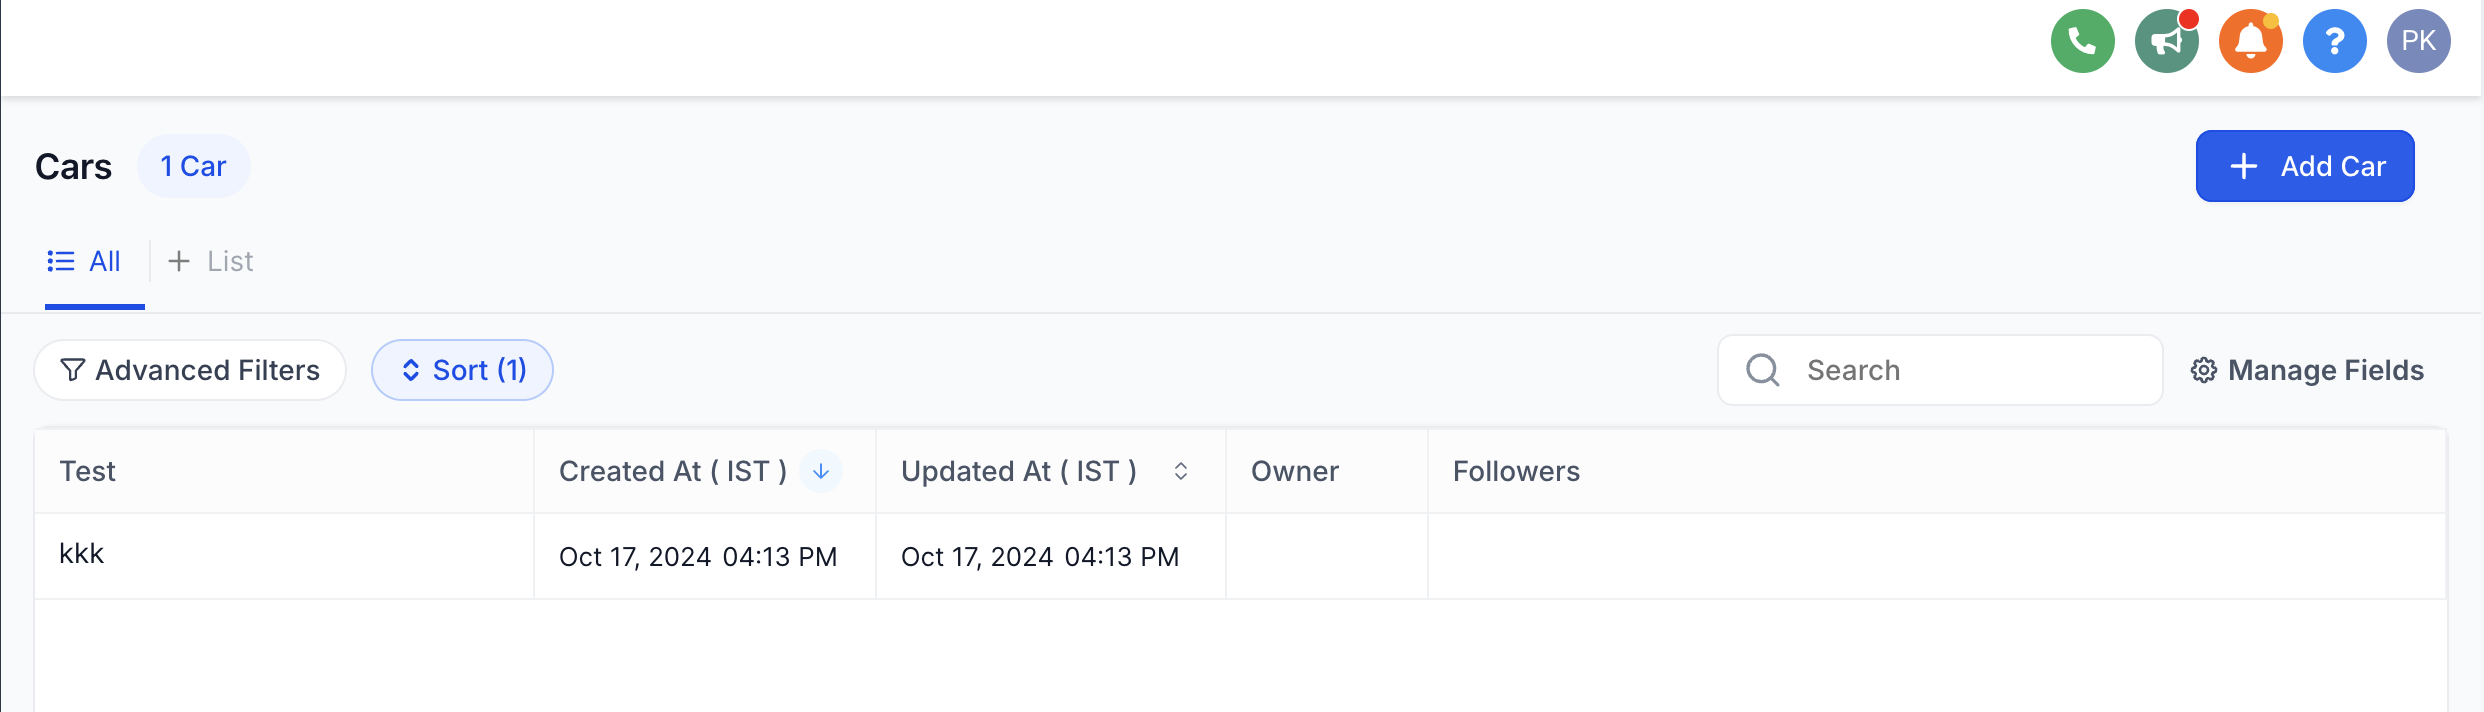This screenshot has height=712, width=2484.
Task: Expand the Advanced Filters panel
Action: point(190,370)
